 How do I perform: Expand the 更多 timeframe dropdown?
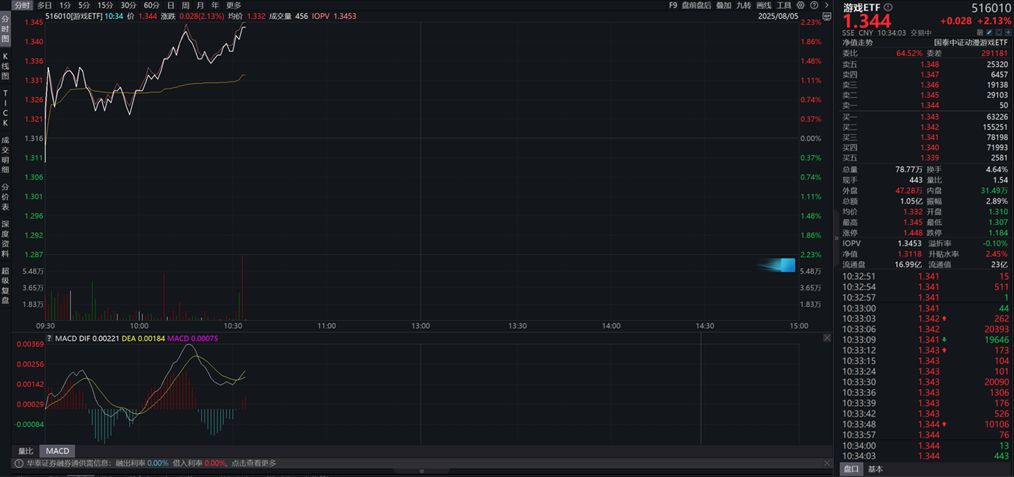click(x=234, y=5)
